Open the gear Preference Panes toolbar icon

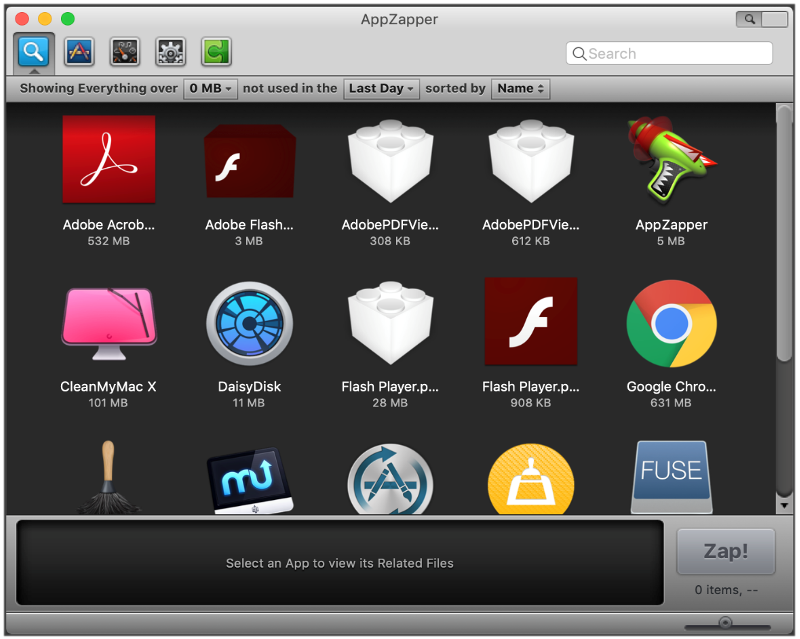point(170,52)
